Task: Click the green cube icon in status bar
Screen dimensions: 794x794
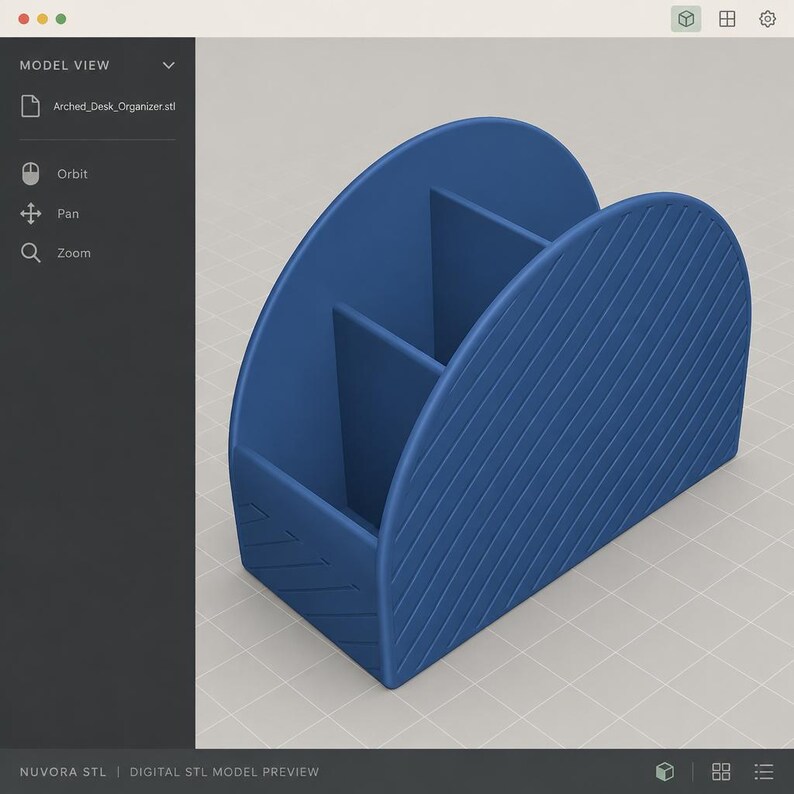Action: coord(665,772)
